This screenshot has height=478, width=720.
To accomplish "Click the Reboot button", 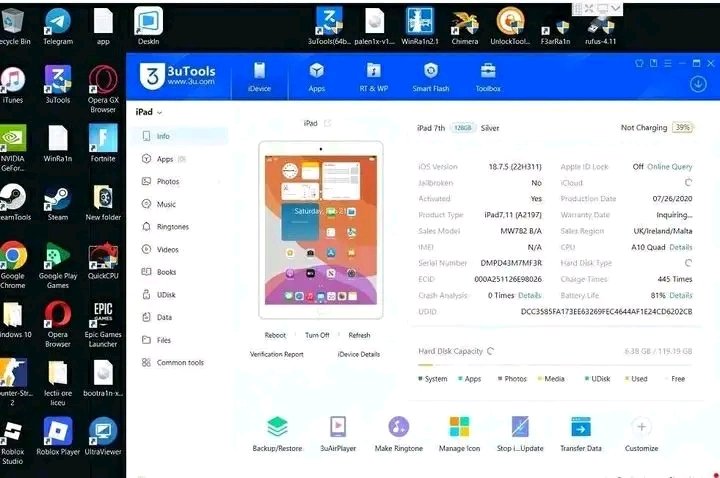I will coord(275,335).
